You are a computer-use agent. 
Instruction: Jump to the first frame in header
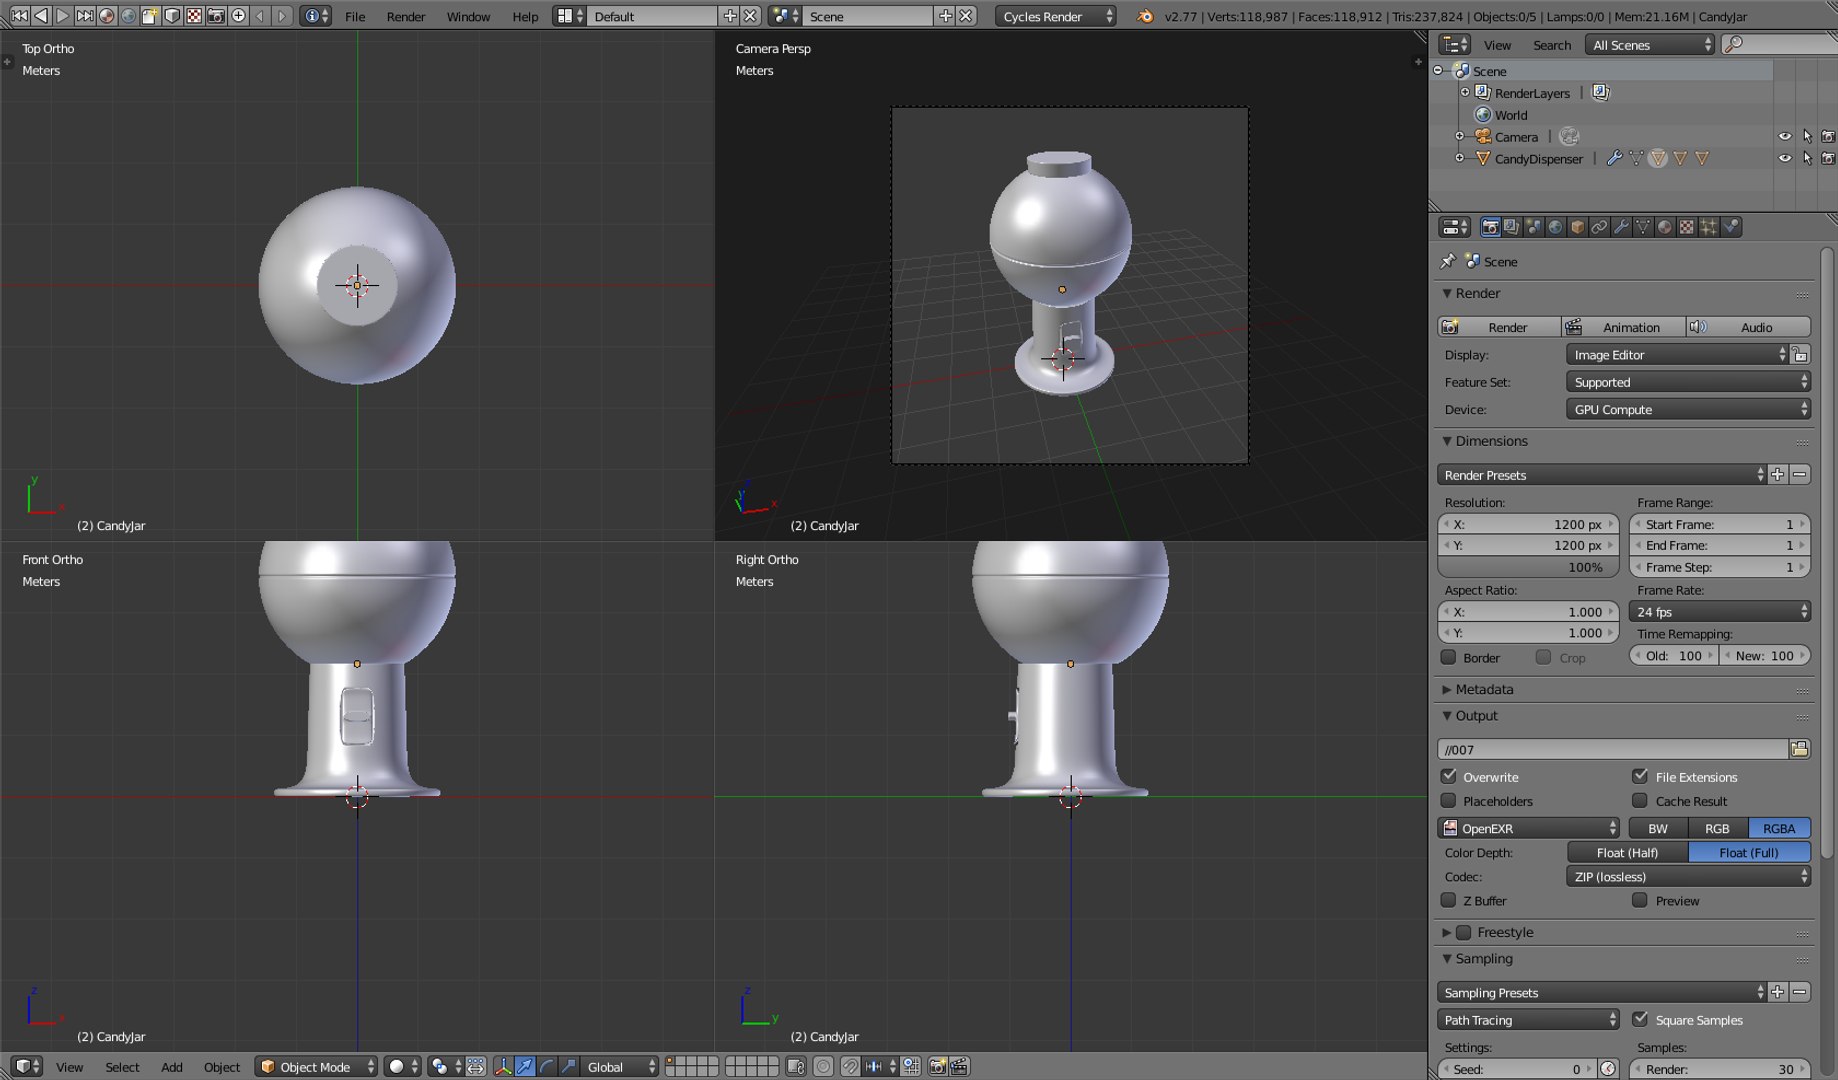19,16
